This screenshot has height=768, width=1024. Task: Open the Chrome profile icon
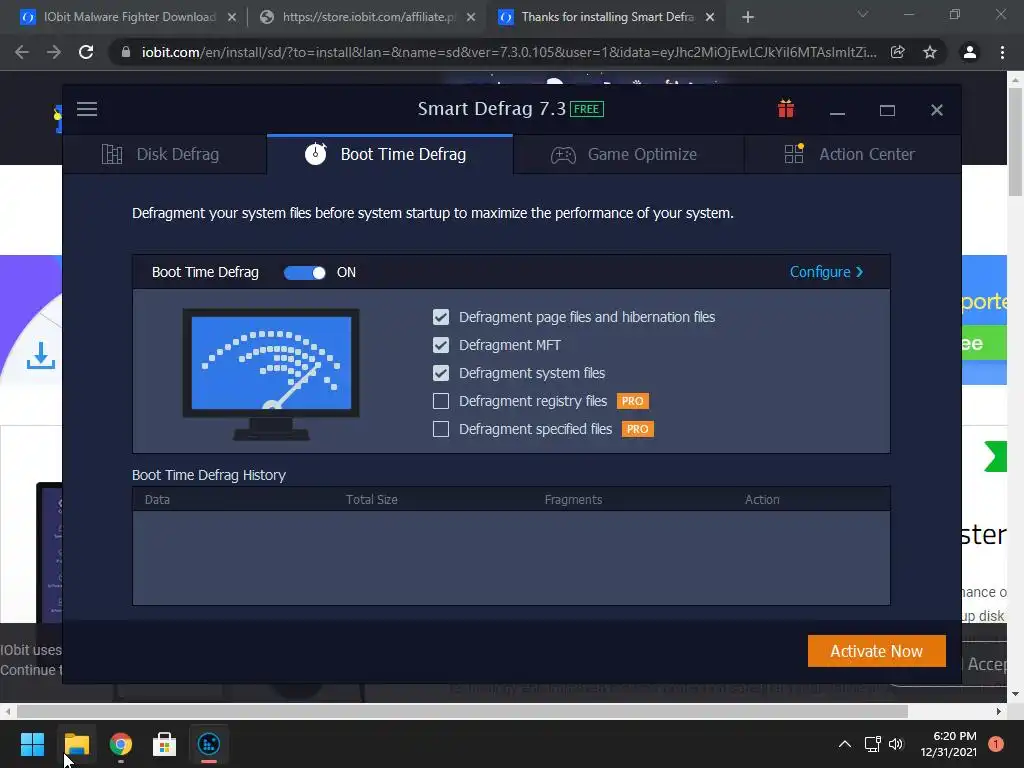[970, 52]
